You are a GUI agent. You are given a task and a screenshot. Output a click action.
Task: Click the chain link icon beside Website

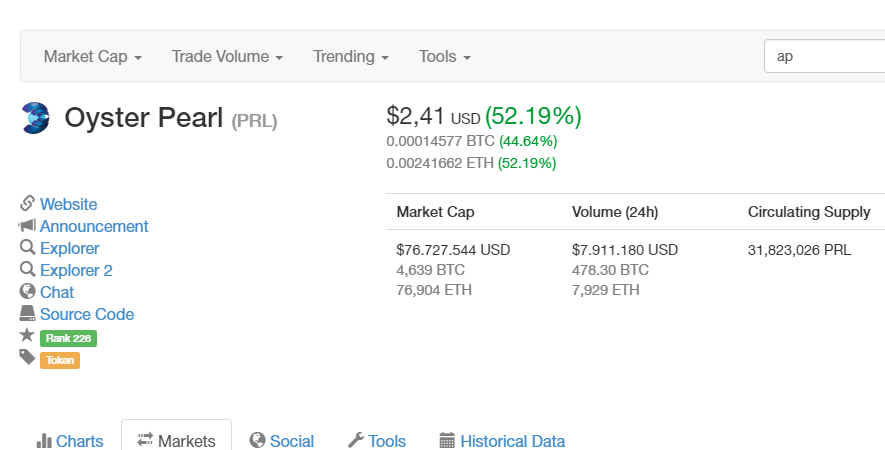27,204
